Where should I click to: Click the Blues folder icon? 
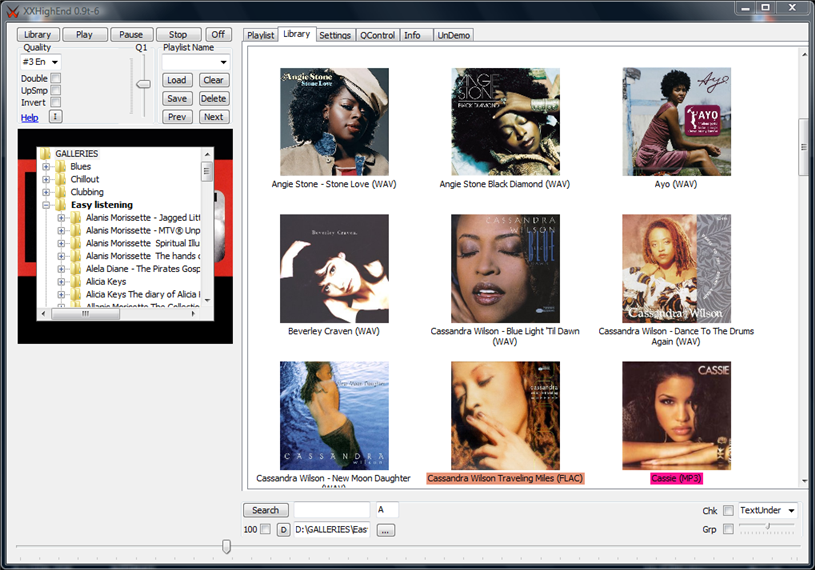pyautogui.click(x=61, y=166)
